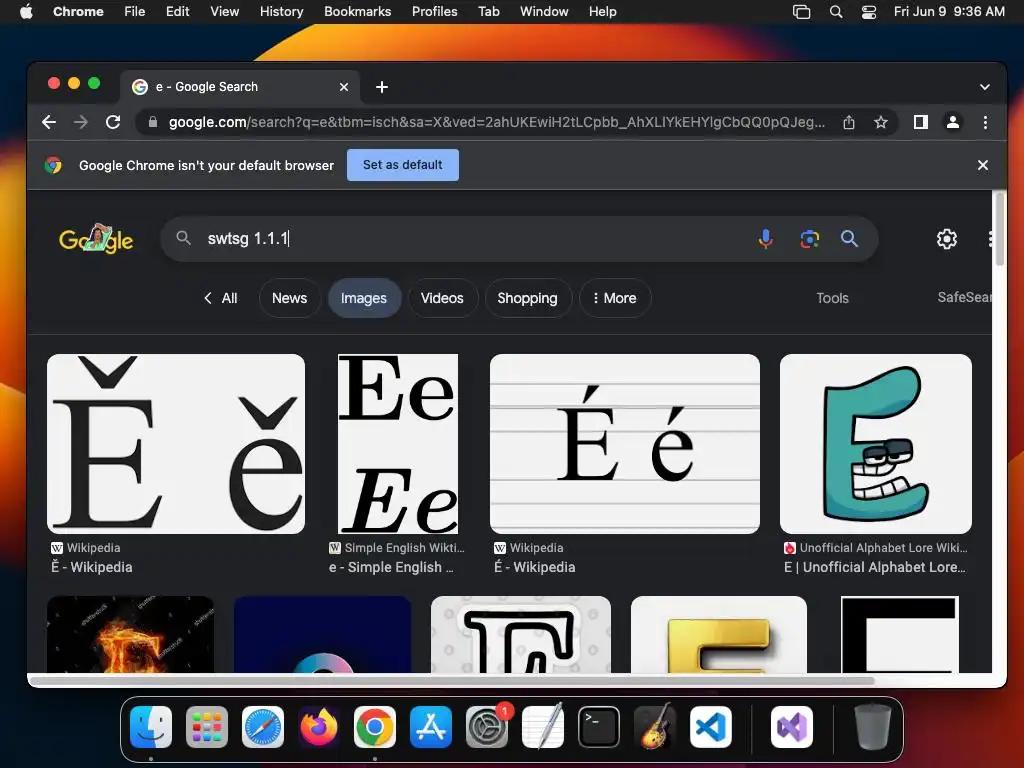Submit search with blue magnifier button
Screen dimensions: 1024x768
coord(849,238)
